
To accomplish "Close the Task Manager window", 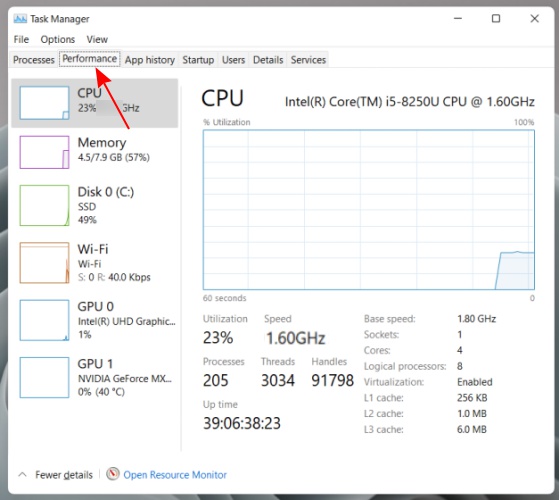I will tap(534, 19).
